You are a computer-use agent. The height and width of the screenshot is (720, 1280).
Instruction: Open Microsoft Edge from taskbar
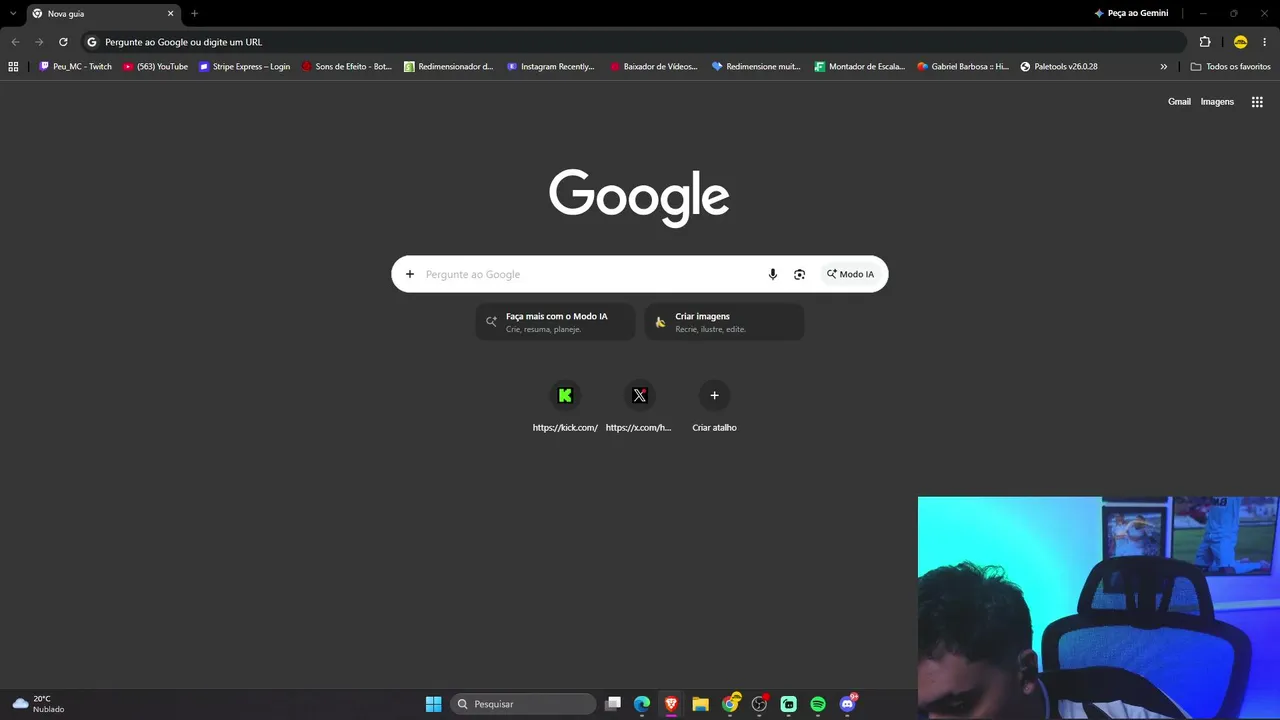click(x=642, y=704)
